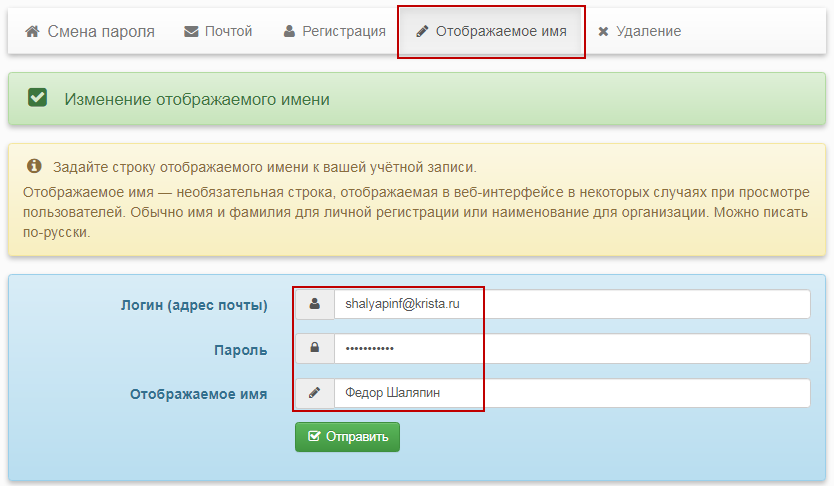Click the checkbox icon on the Отправить button

click(314, 437)
